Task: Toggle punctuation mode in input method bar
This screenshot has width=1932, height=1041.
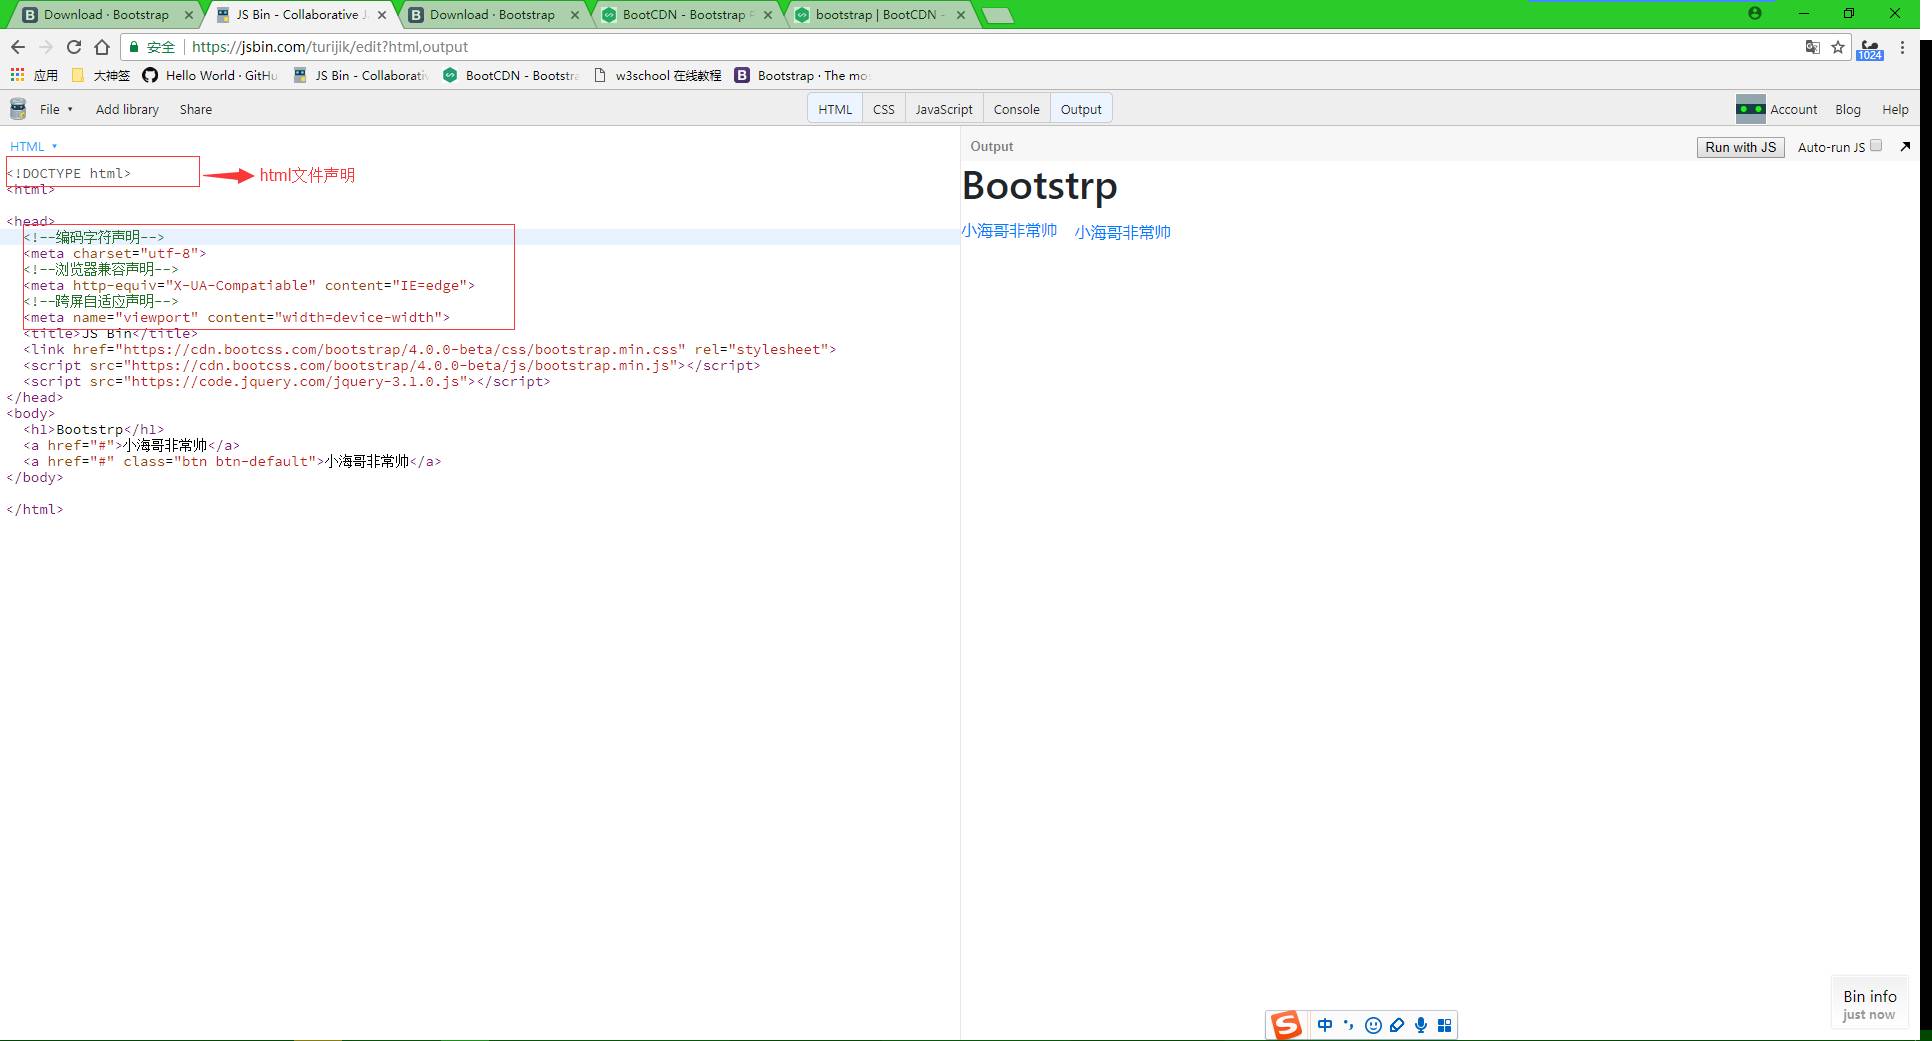Action: (1349, 1025)
